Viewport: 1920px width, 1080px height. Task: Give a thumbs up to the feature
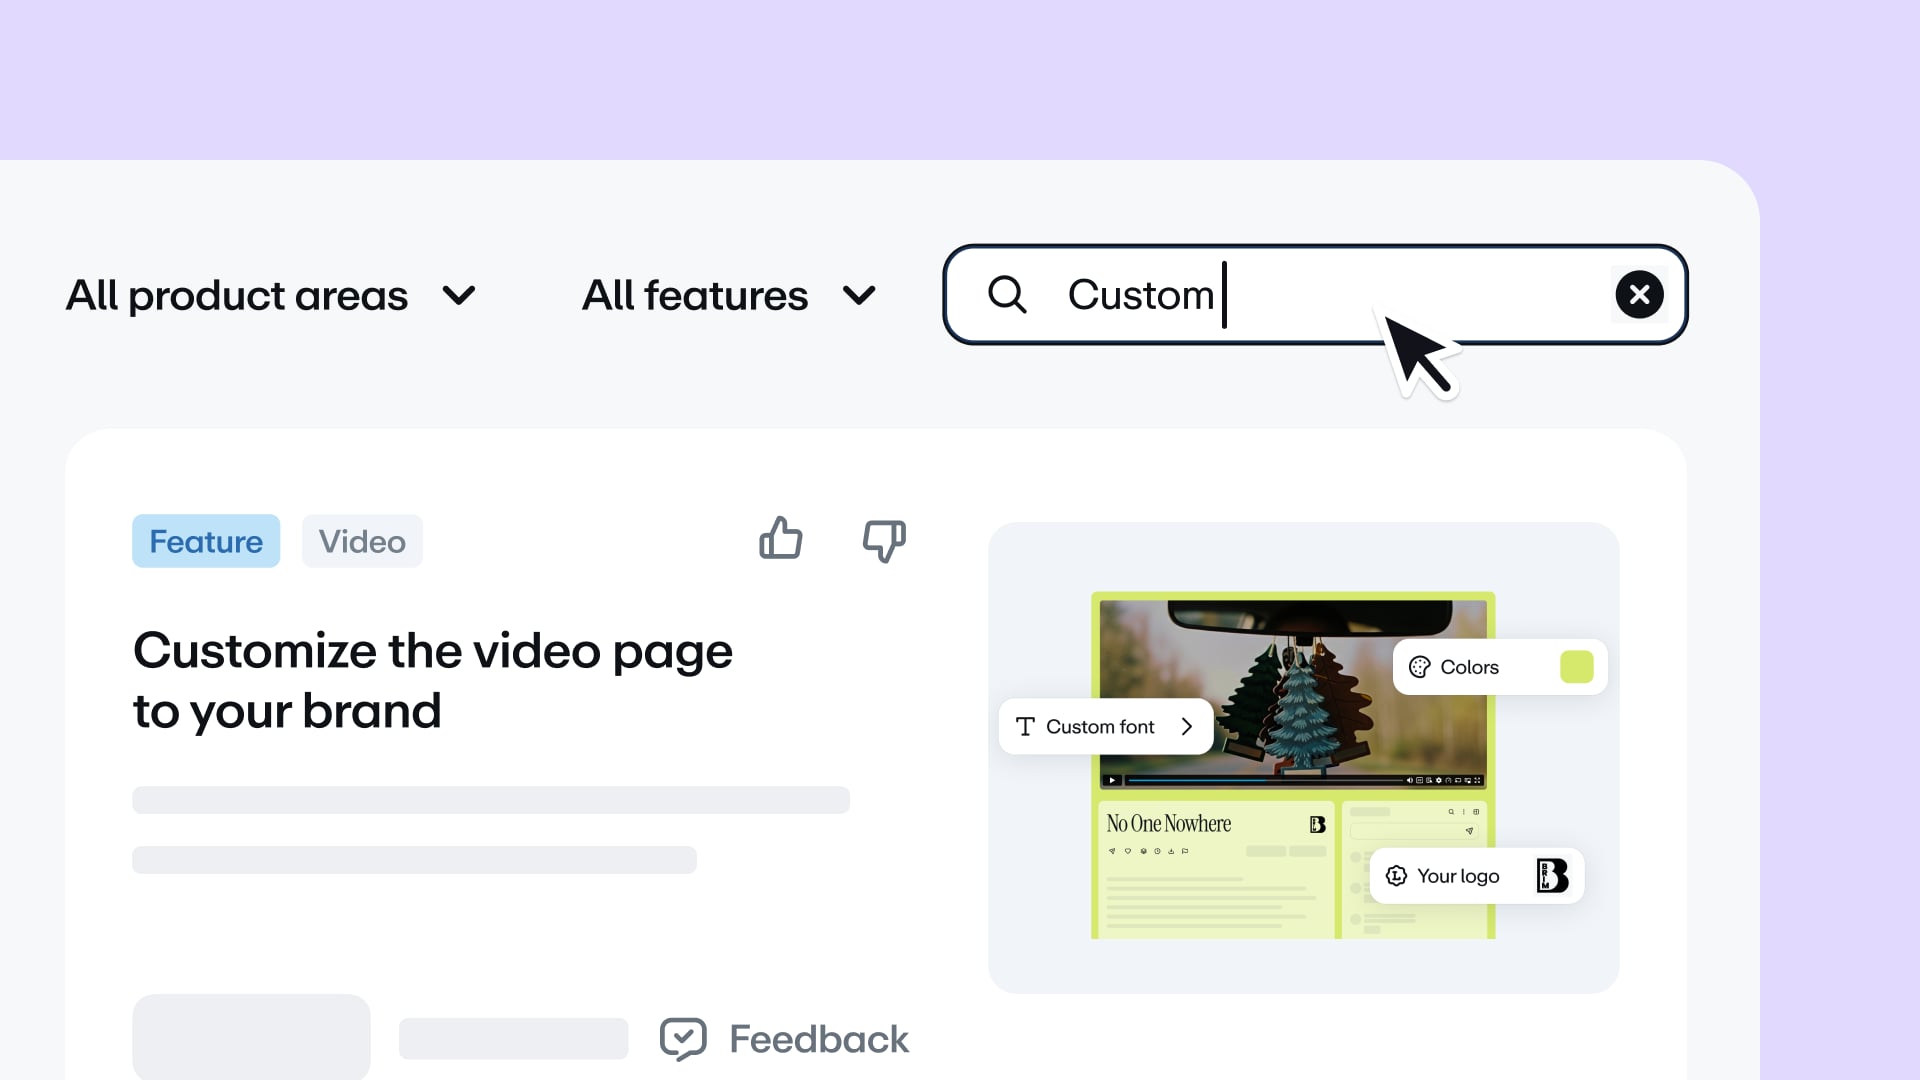click(781, 538)
